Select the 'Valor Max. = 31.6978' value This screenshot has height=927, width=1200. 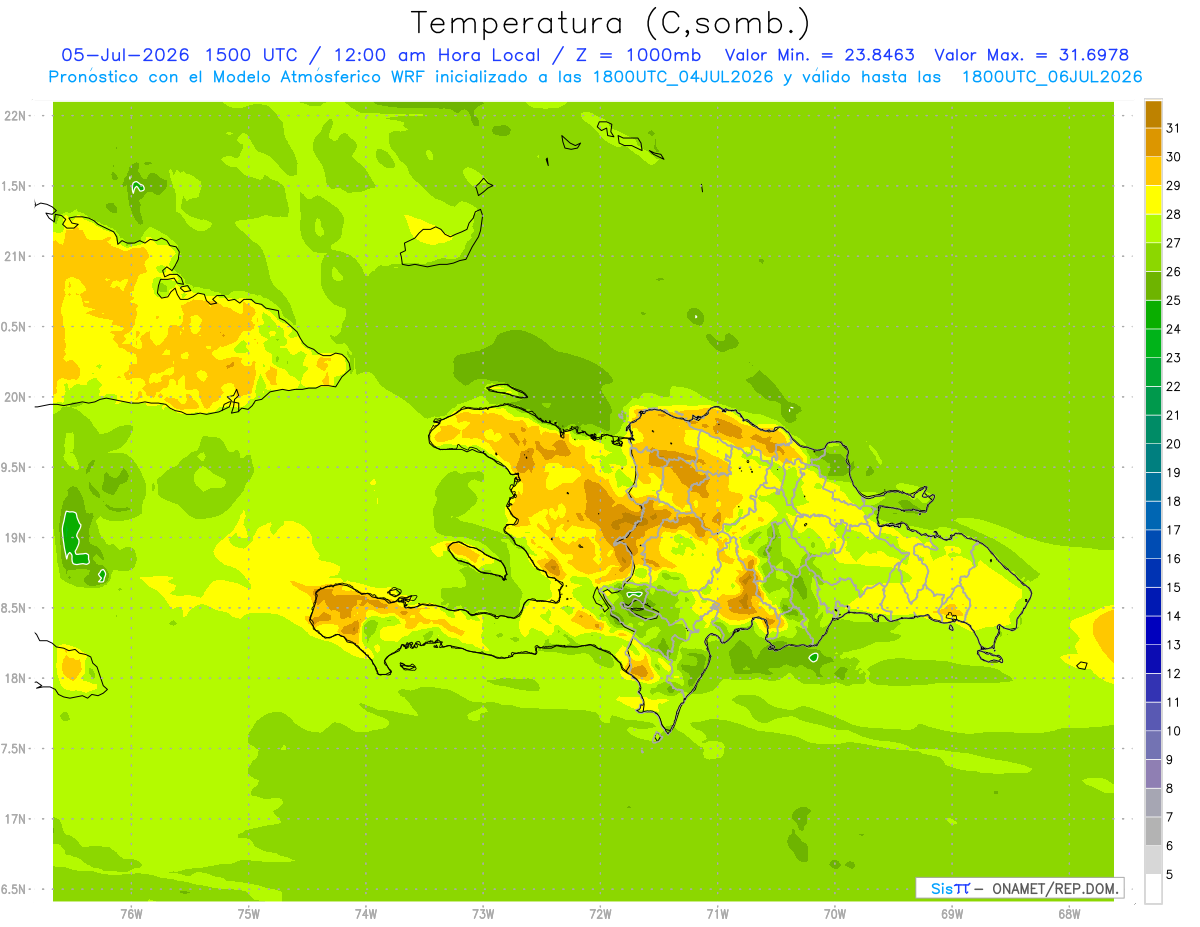coord(1032,55)
